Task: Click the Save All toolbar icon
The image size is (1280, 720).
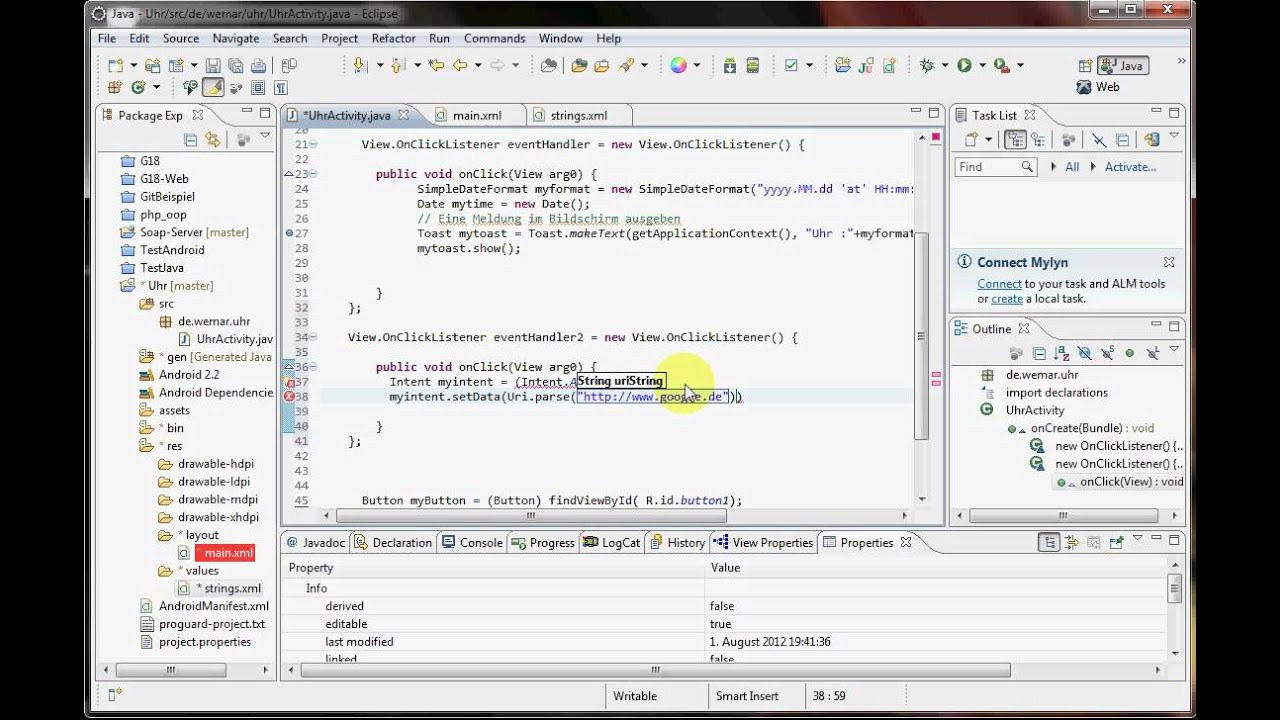Action: (x=236, y=65)
